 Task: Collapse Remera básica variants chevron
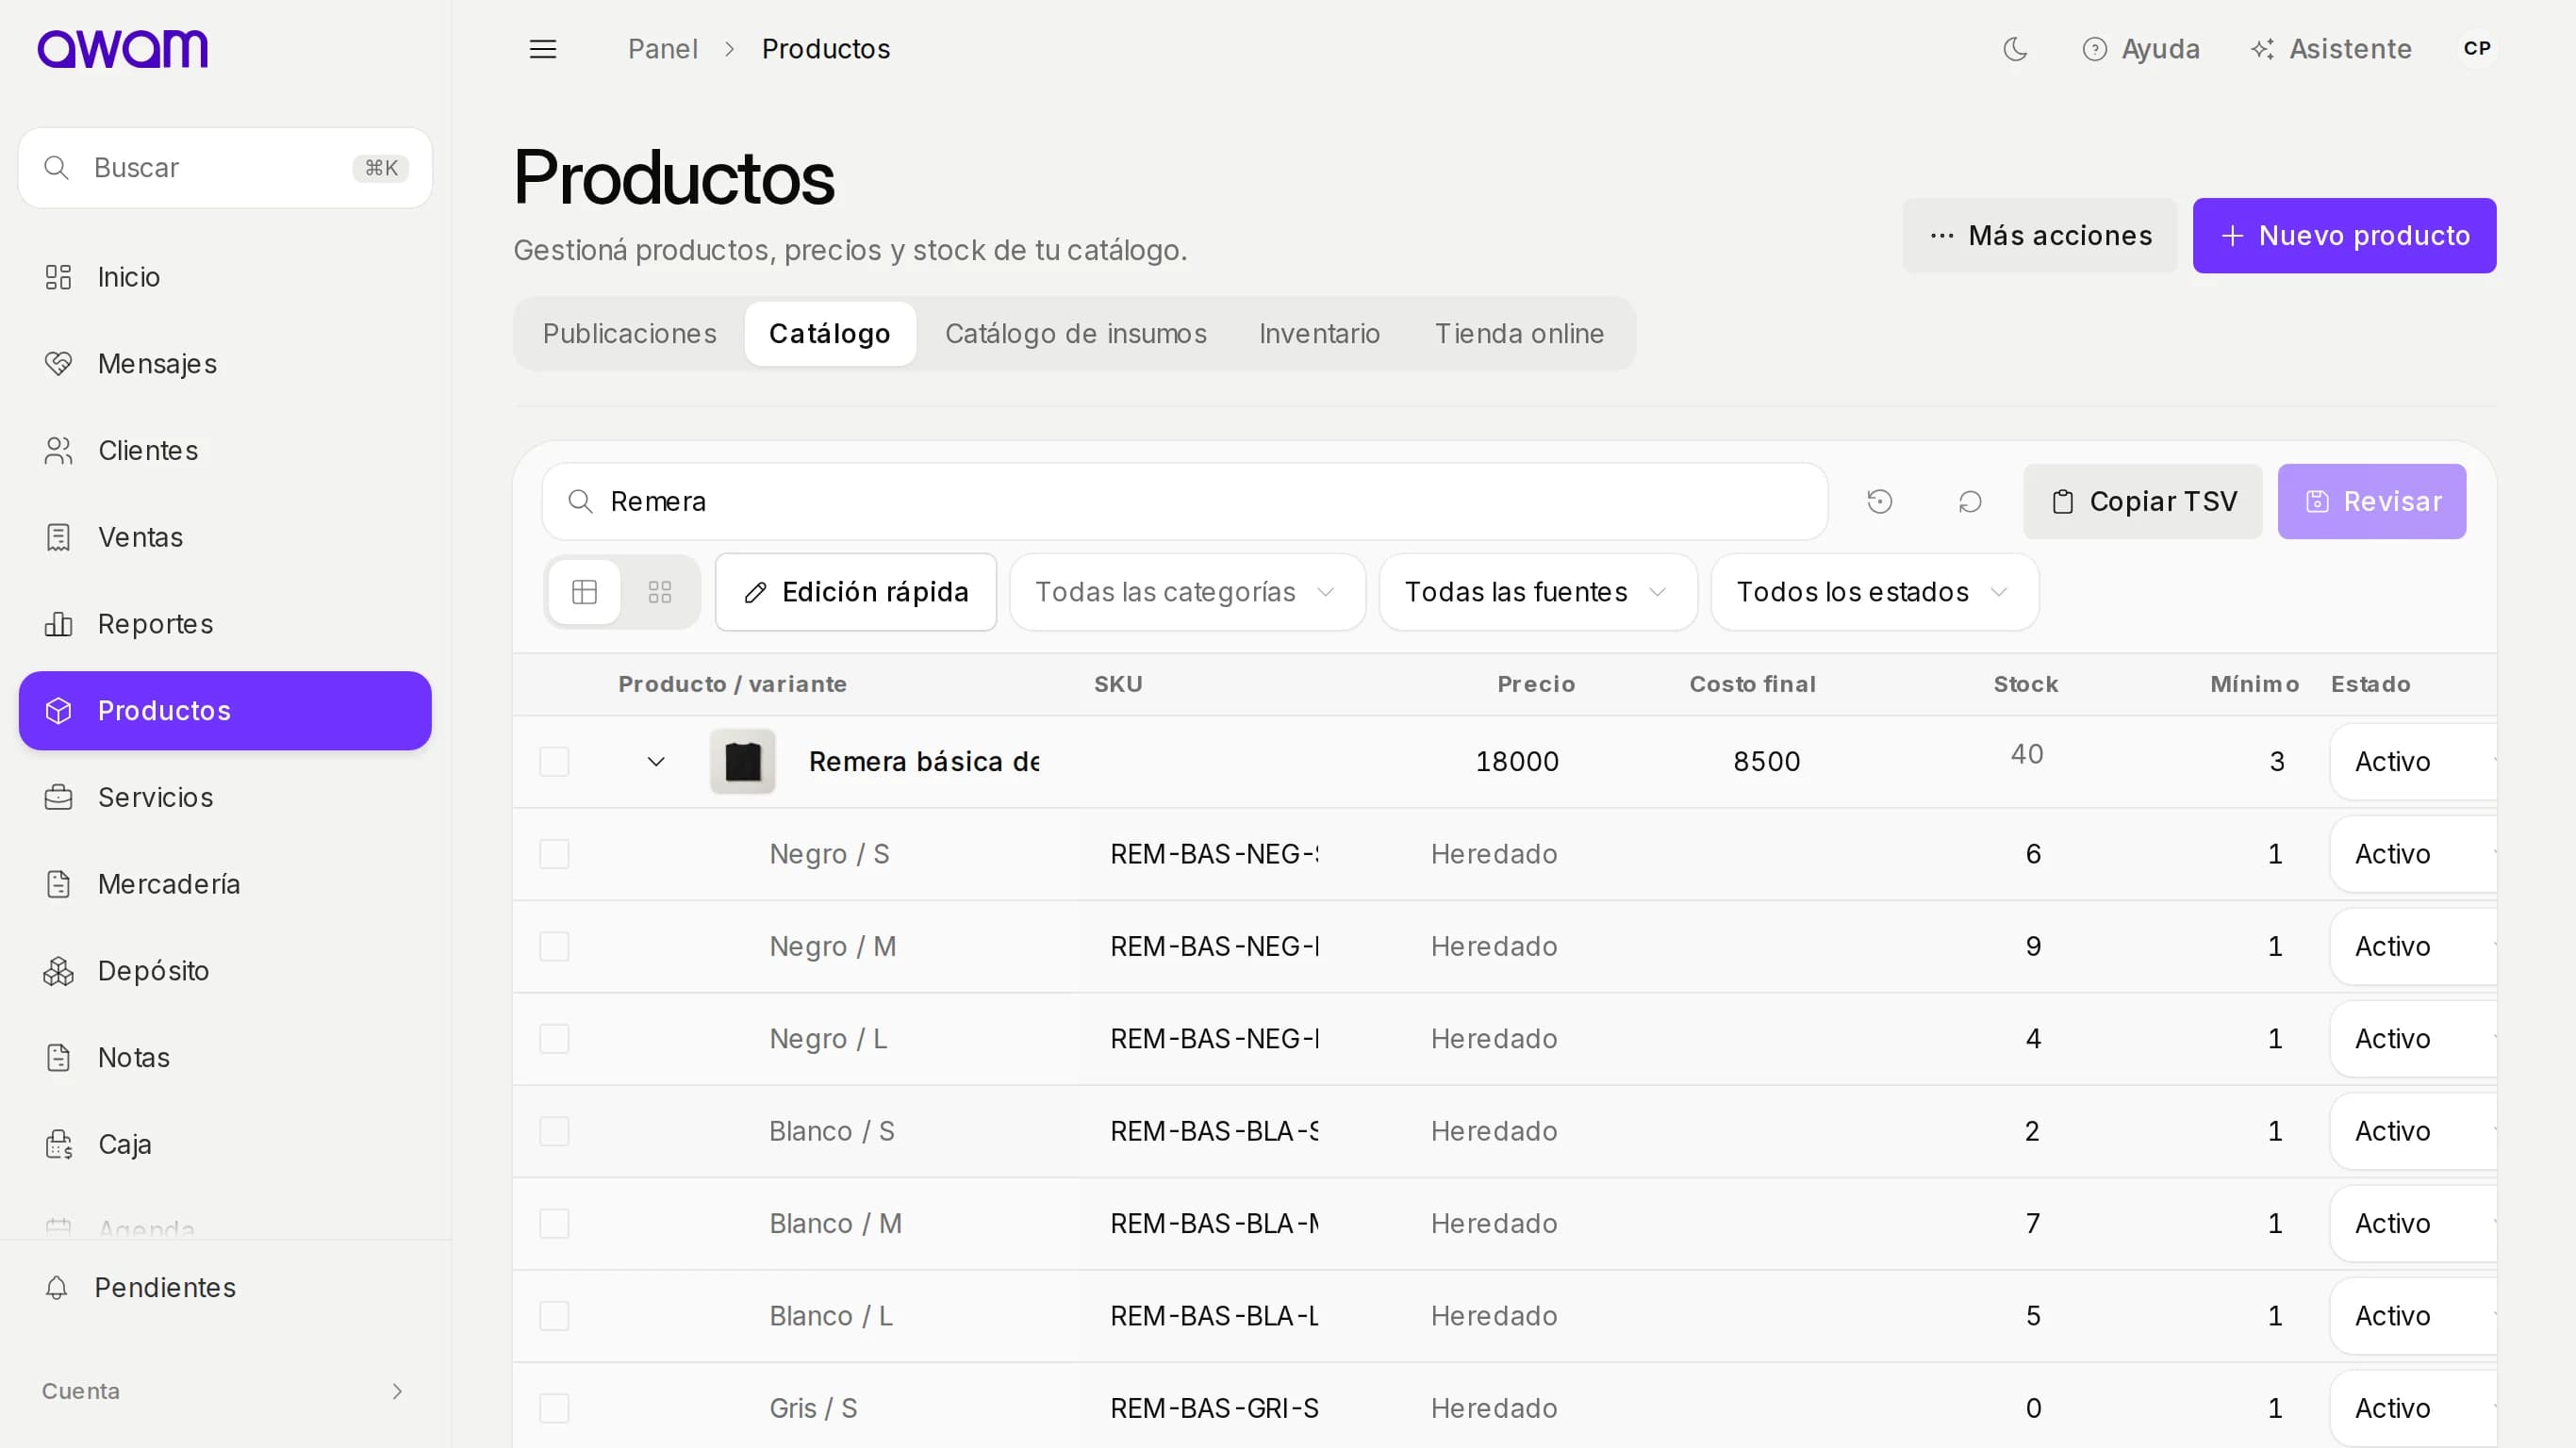click(x=656, y=762)
